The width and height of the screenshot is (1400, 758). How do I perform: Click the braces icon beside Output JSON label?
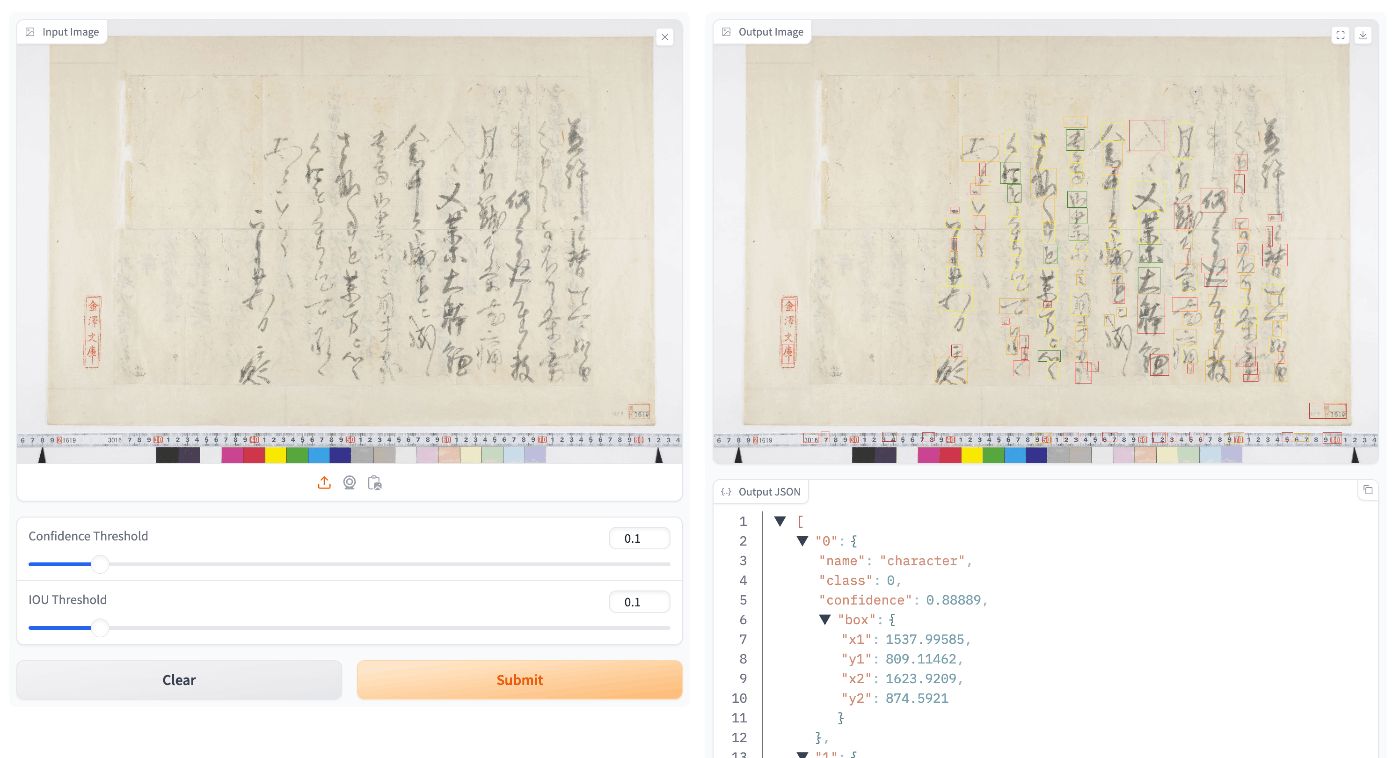[726, 492]
